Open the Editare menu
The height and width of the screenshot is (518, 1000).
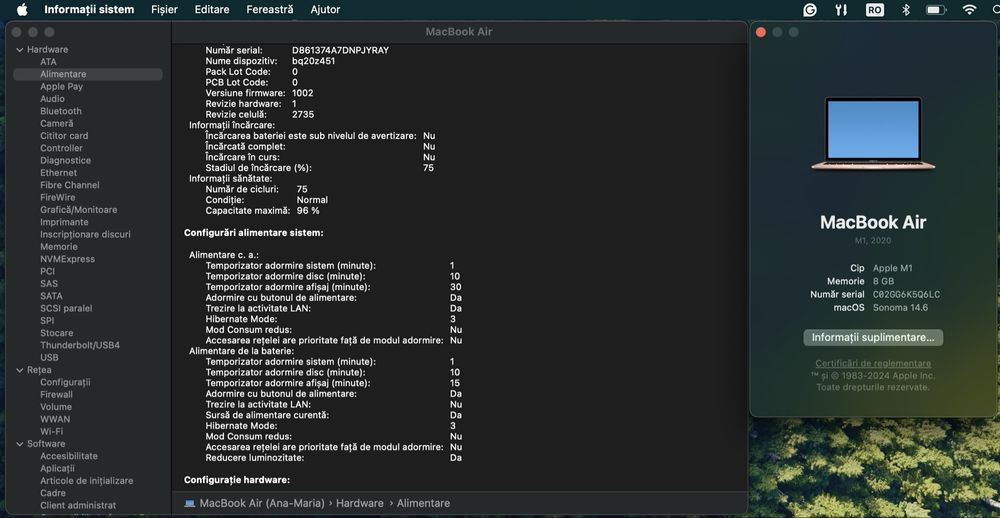[212, 10]
